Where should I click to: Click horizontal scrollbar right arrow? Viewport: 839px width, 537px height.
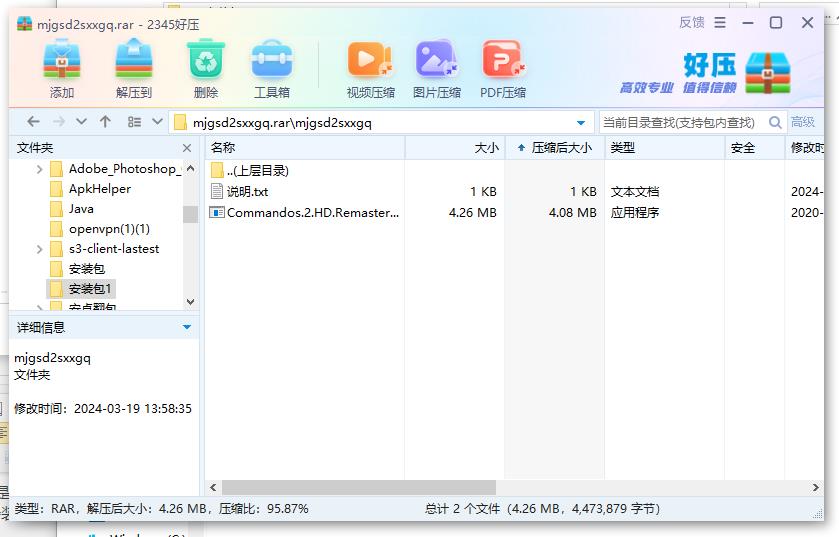[815, 487]
